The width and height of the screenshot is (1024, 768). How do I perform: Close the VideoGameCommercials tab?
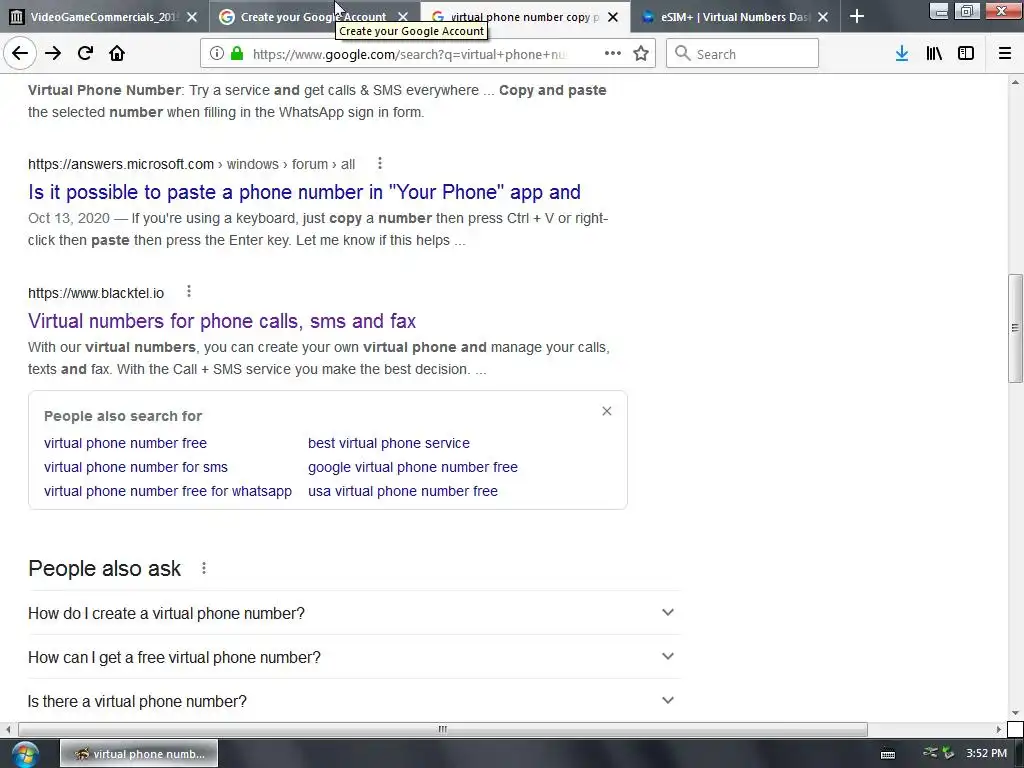click(x=192, y=17)
